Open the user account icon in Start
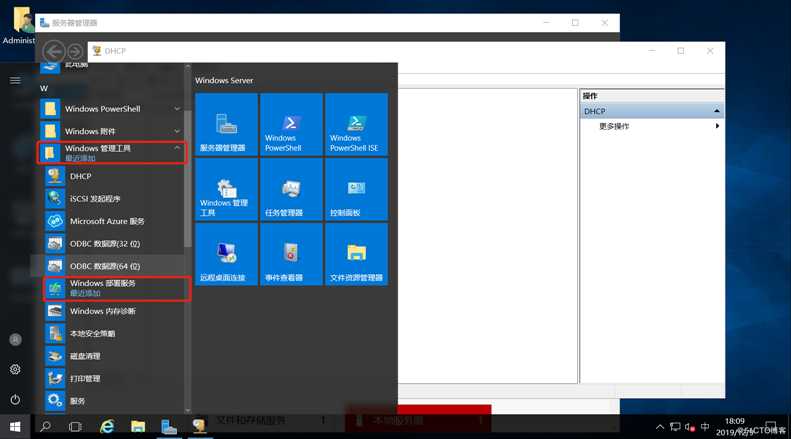Viewport: 791px width, 439px height. (15, 340)
